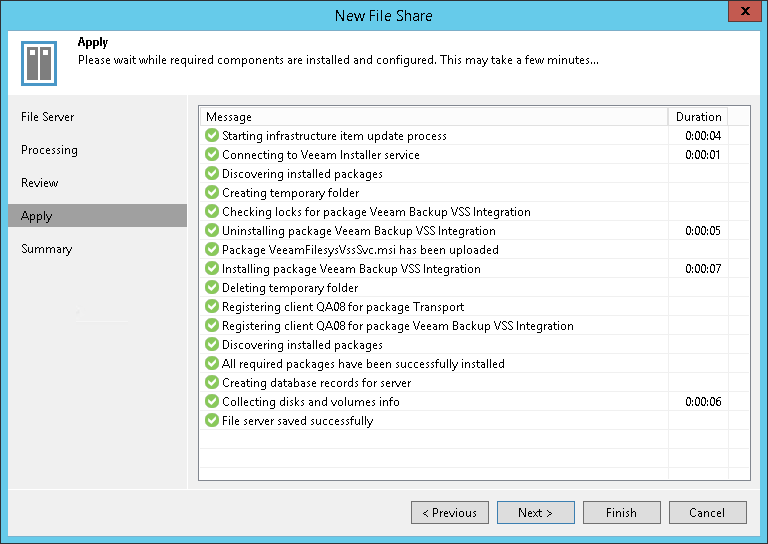
Task: Select the 'Collecting disks and volumes info' row
Action: coord(311,401)
